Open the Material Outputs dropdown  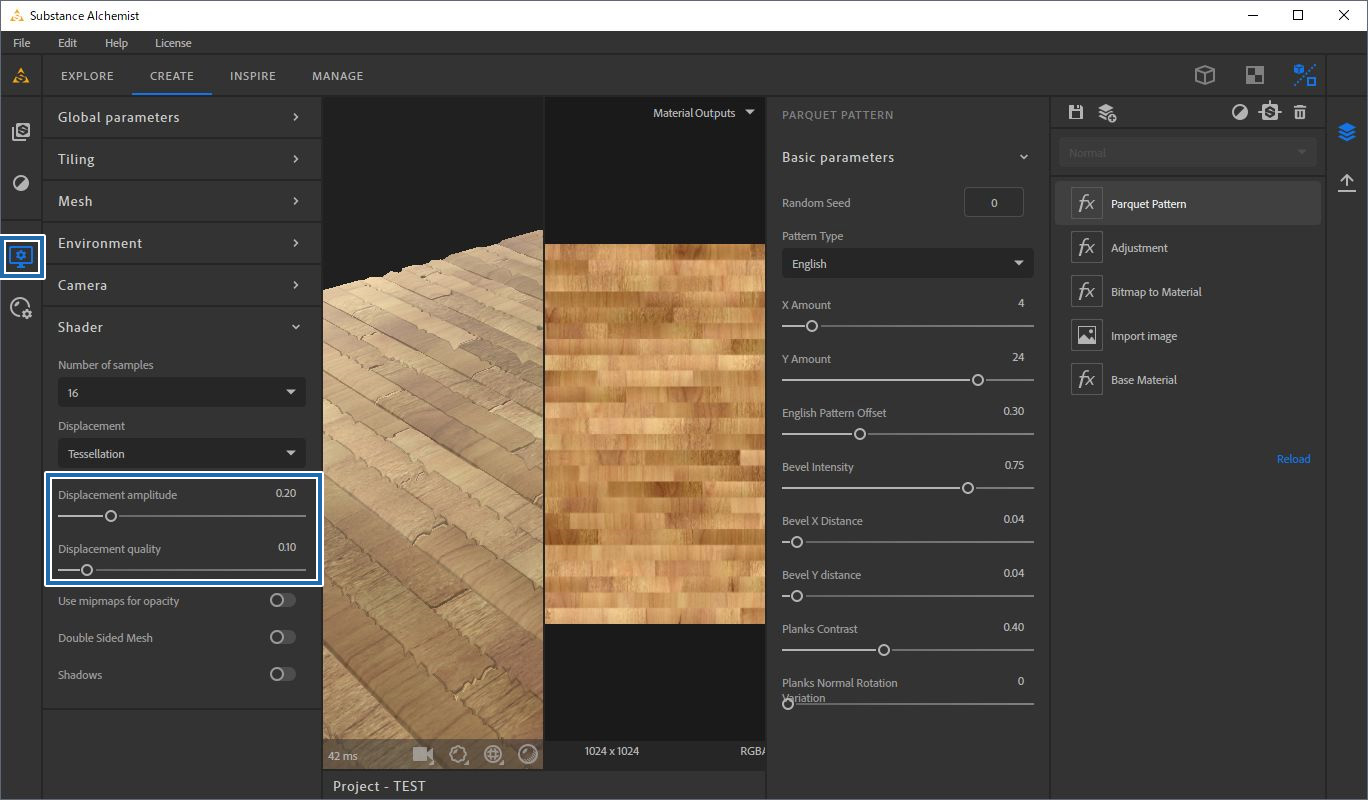point(703,113)
